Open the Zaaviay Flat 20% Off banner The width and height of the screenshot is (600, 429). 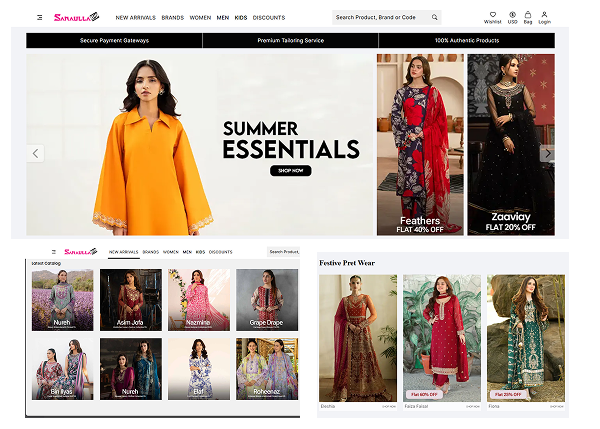pos(510,145)
